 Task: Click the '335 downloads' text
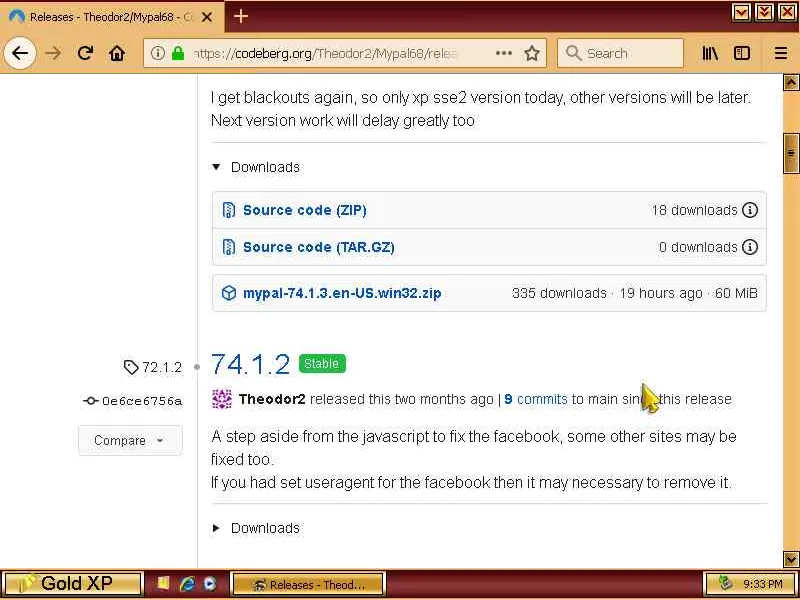tap(559, 293)
